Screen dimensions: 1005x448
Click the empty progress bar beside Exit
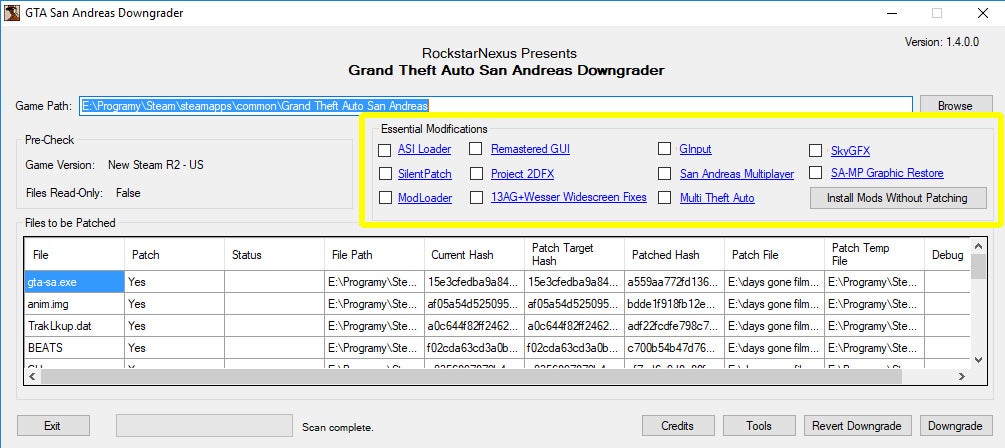pos(204,426)
